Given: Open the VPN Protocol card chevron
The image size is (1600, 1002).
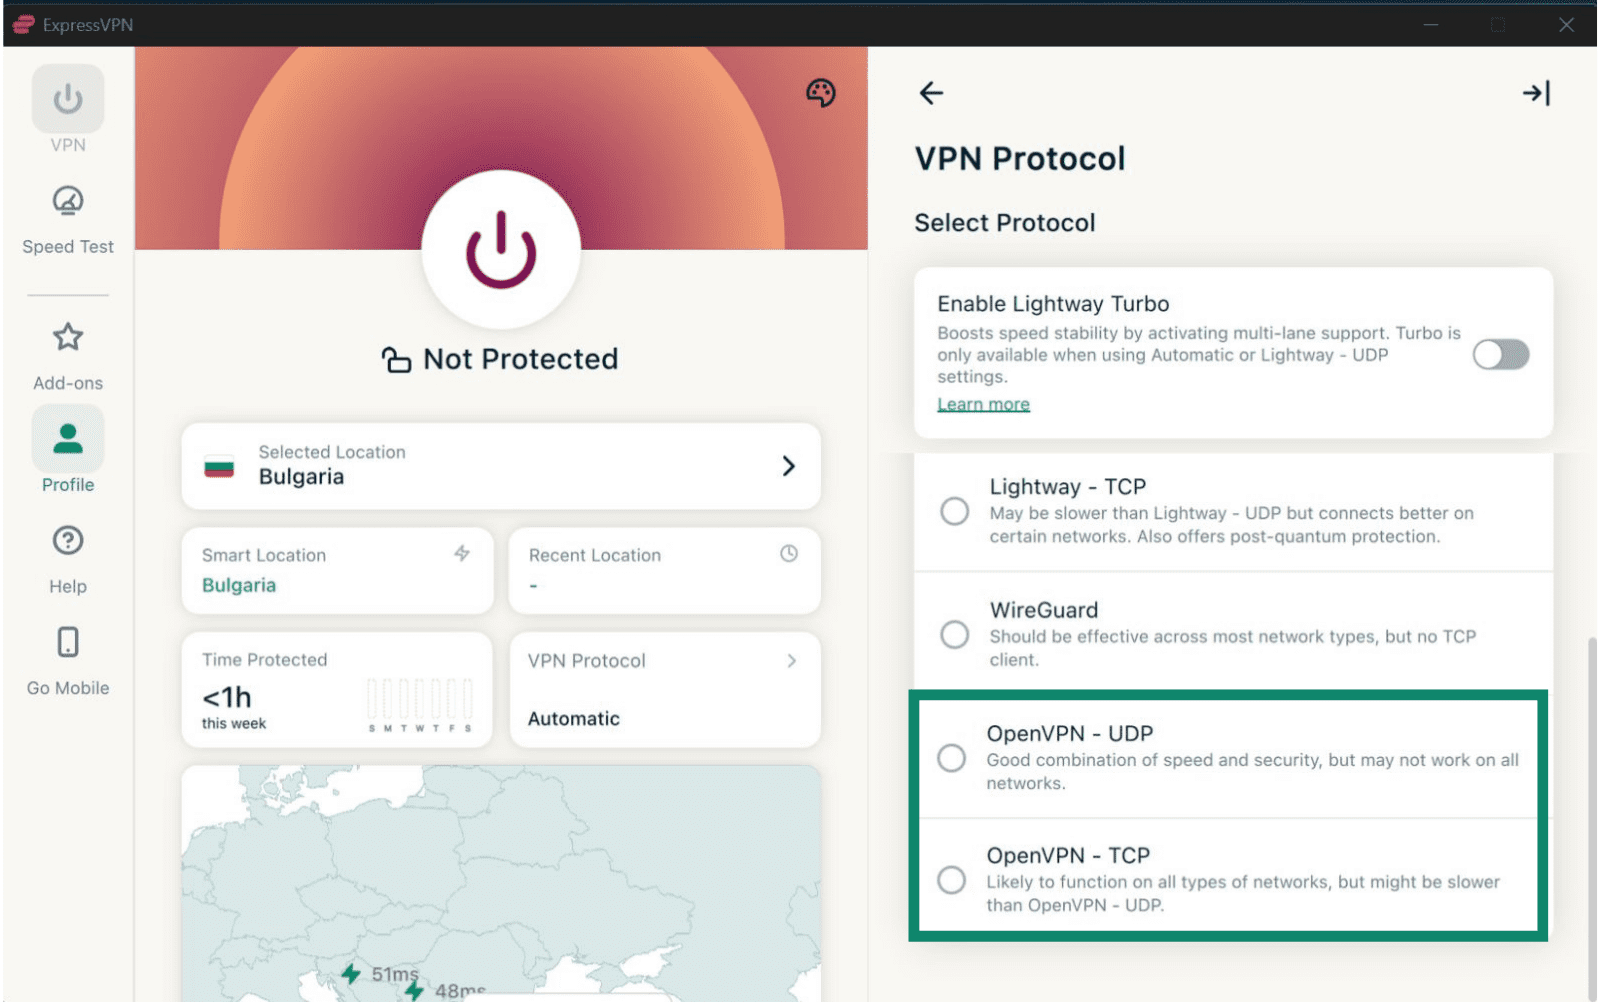Looking at the screenshot, I should click(x=791, y=661).
